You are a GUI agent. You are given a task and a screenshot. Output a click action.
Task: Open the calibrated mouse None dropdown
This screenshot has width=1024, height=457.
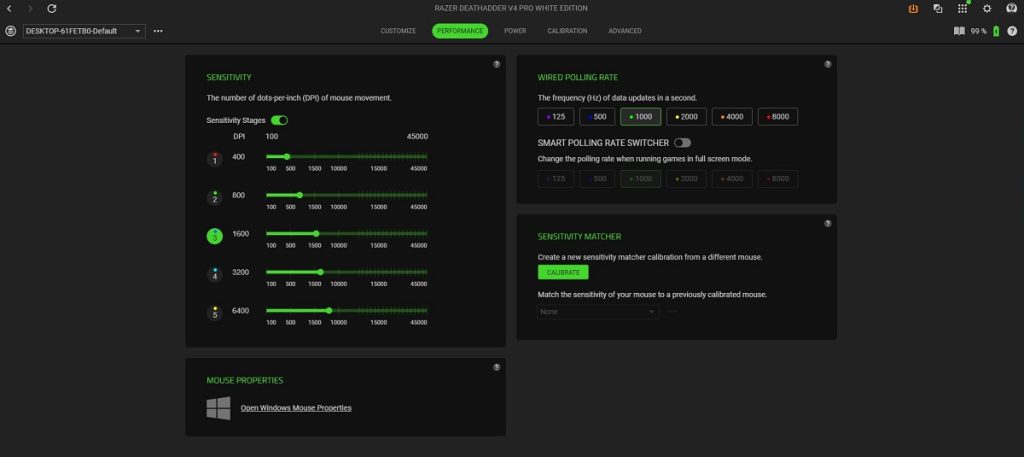click(x=598, y=312)
